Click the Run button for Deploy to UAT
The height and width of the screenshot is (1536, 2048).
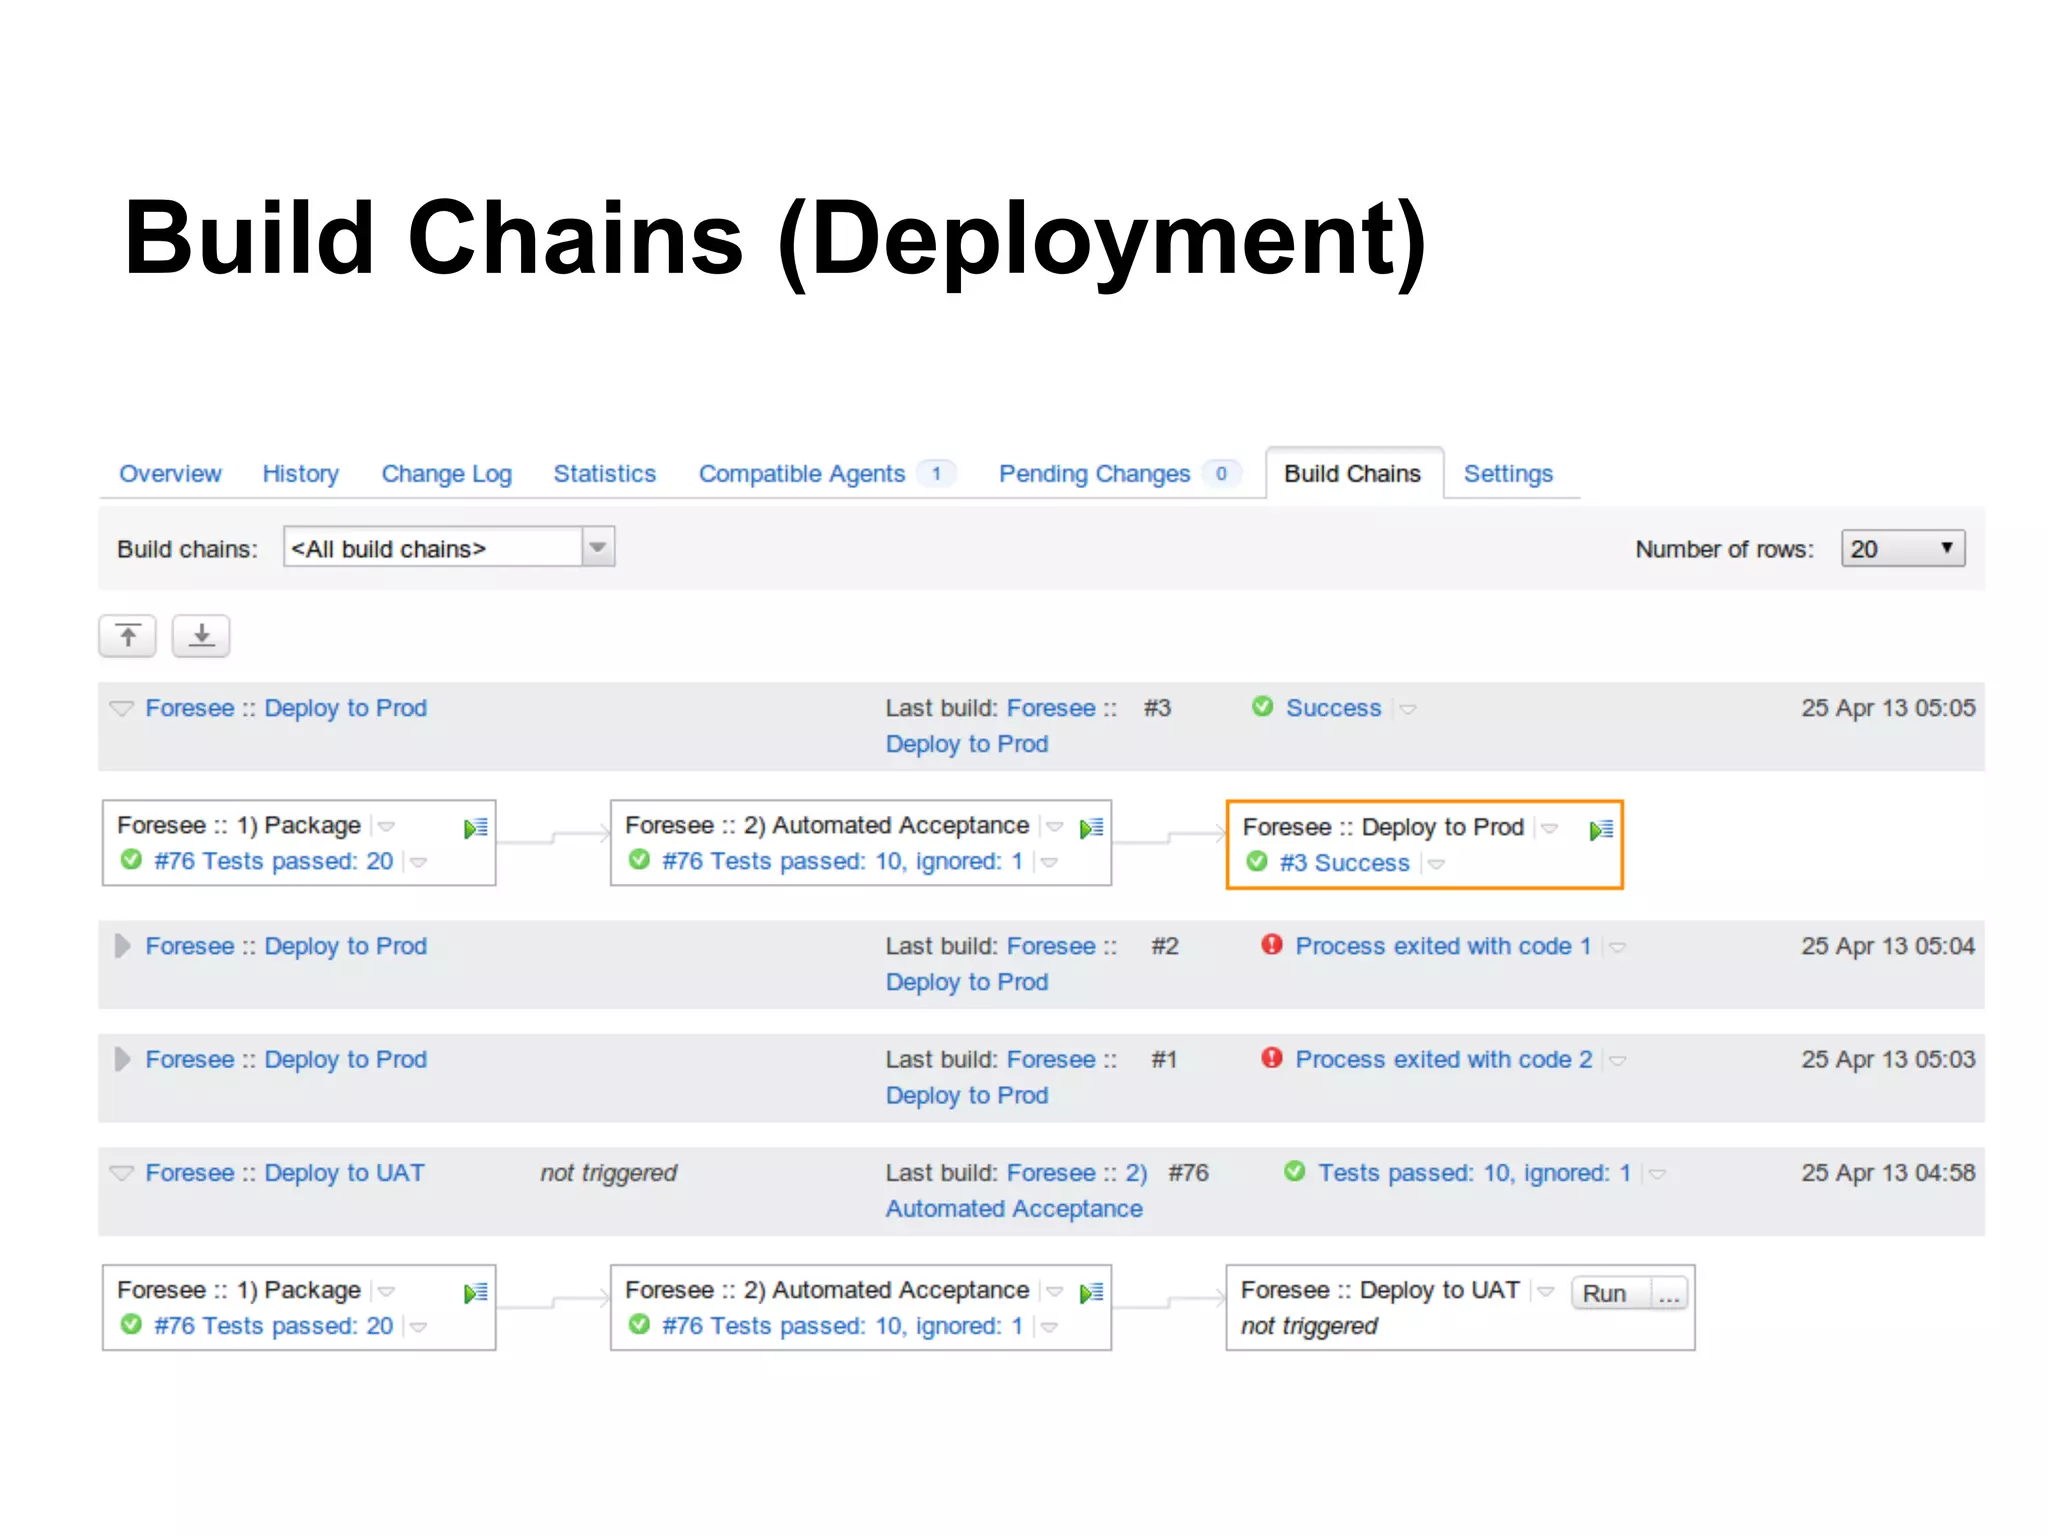click(x=1609, y=1293)
